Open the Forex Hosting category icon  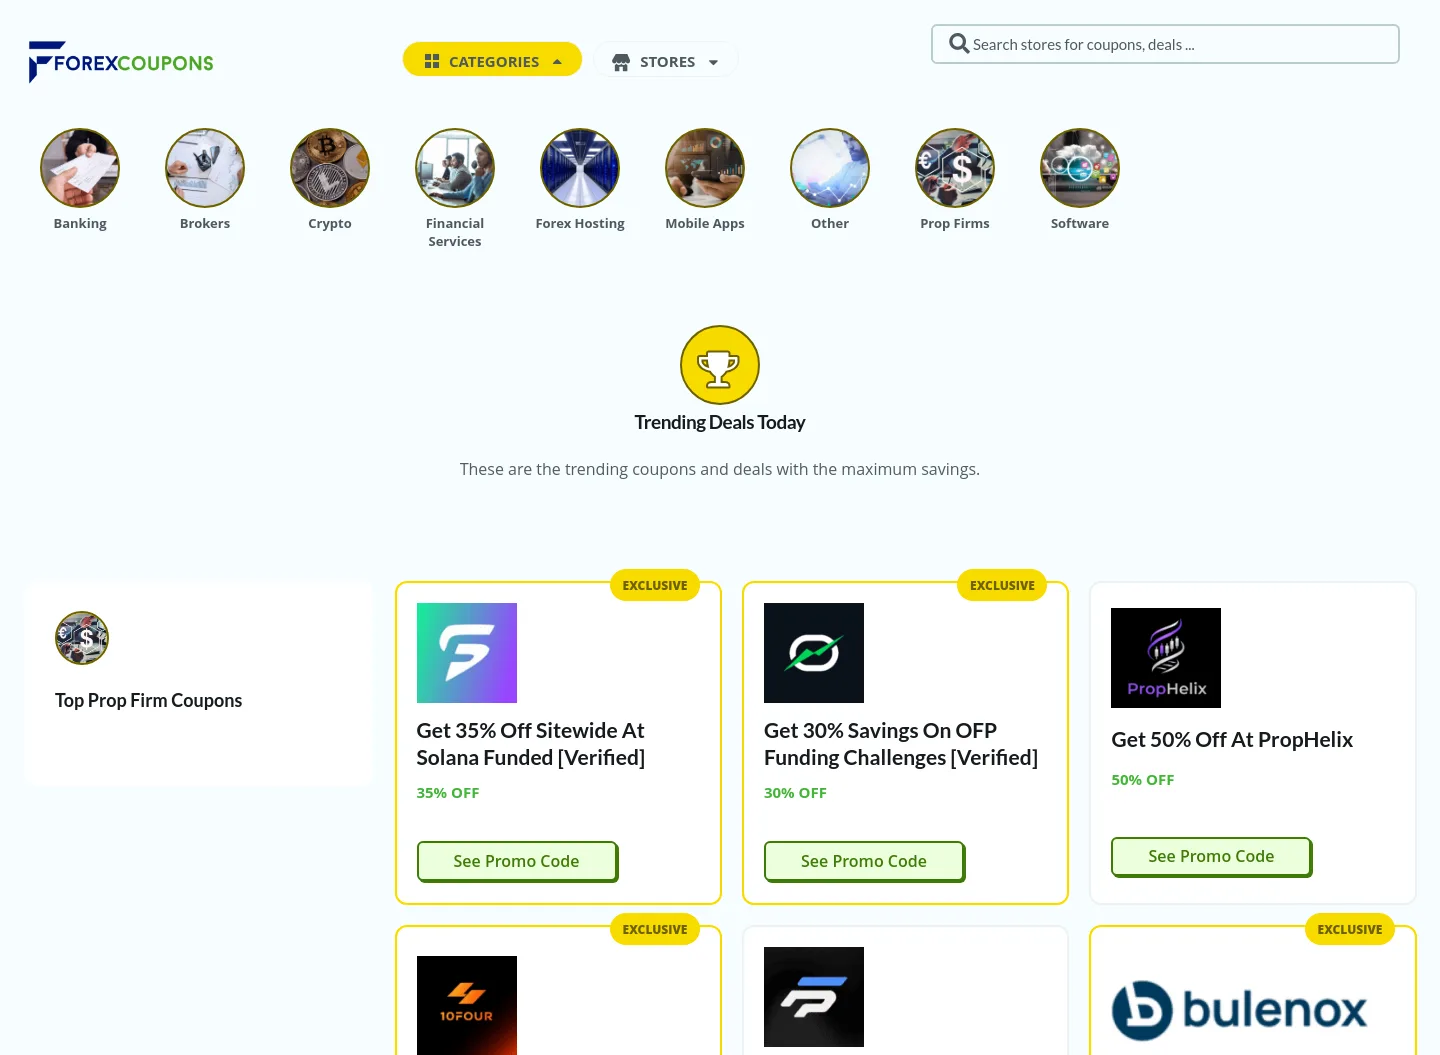580,168
